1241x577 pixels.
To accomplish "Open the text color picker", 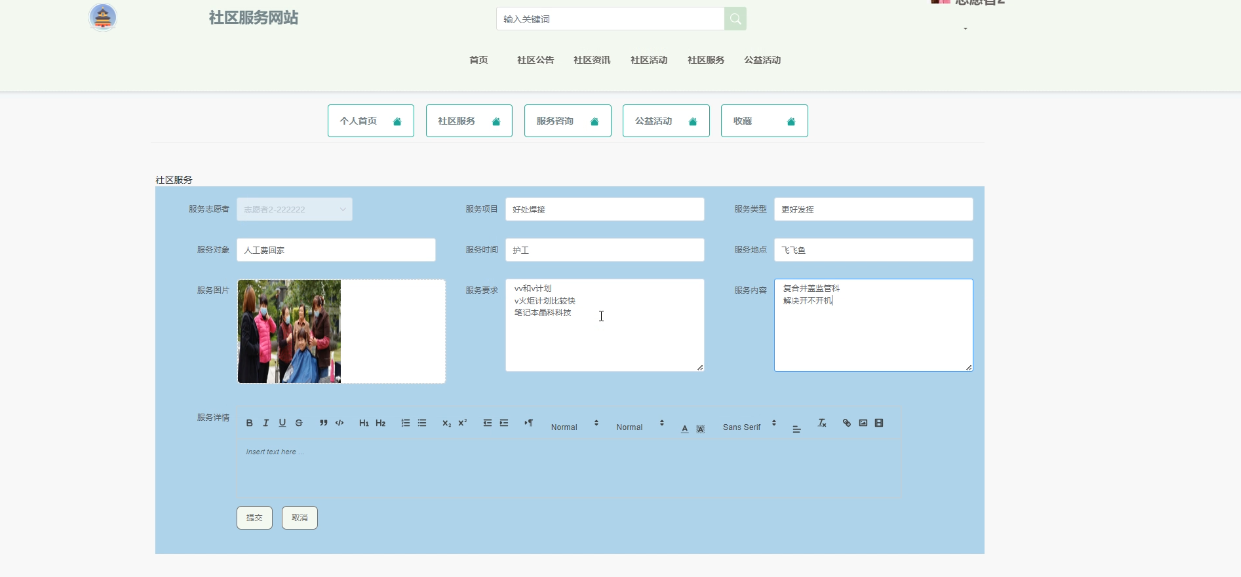I will tap(685, 428).
